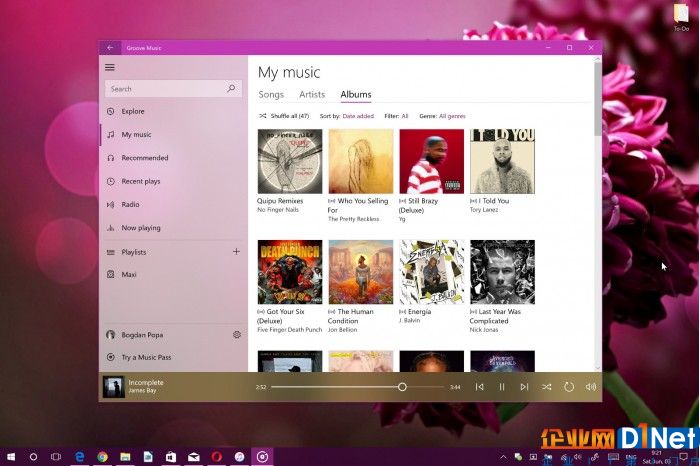The width and height of the screenshot is (700, 466).
Task: Click artist name Tory Lanez
Action: click(484, 210)
